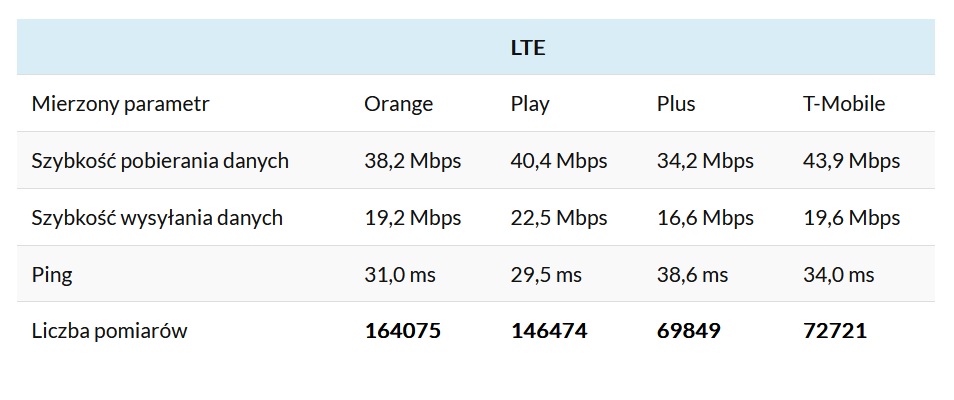Click the Orange column header
The image size is (954, 400).
(x=398, y=104)
